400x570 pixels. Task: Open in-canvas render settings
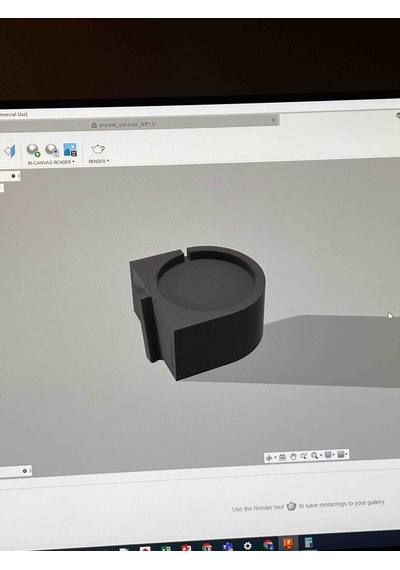[52, 150]
